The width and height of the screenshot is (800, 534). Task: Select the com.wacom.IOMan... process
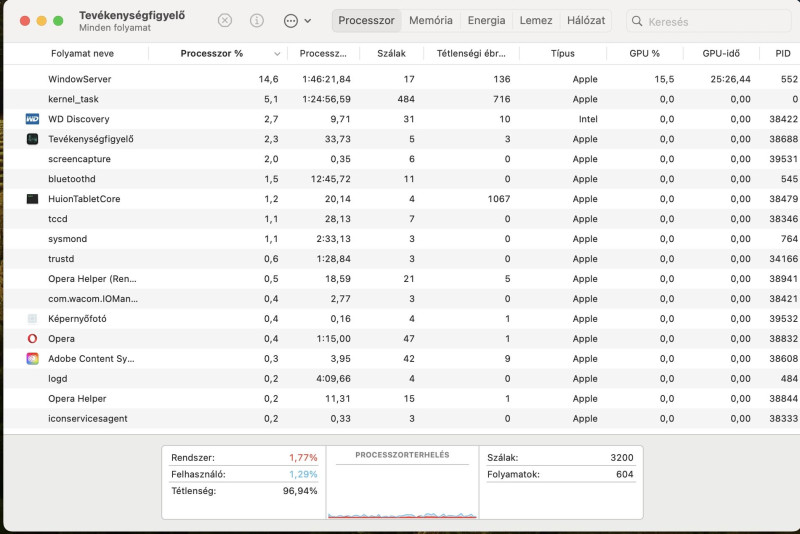point(93,299)
